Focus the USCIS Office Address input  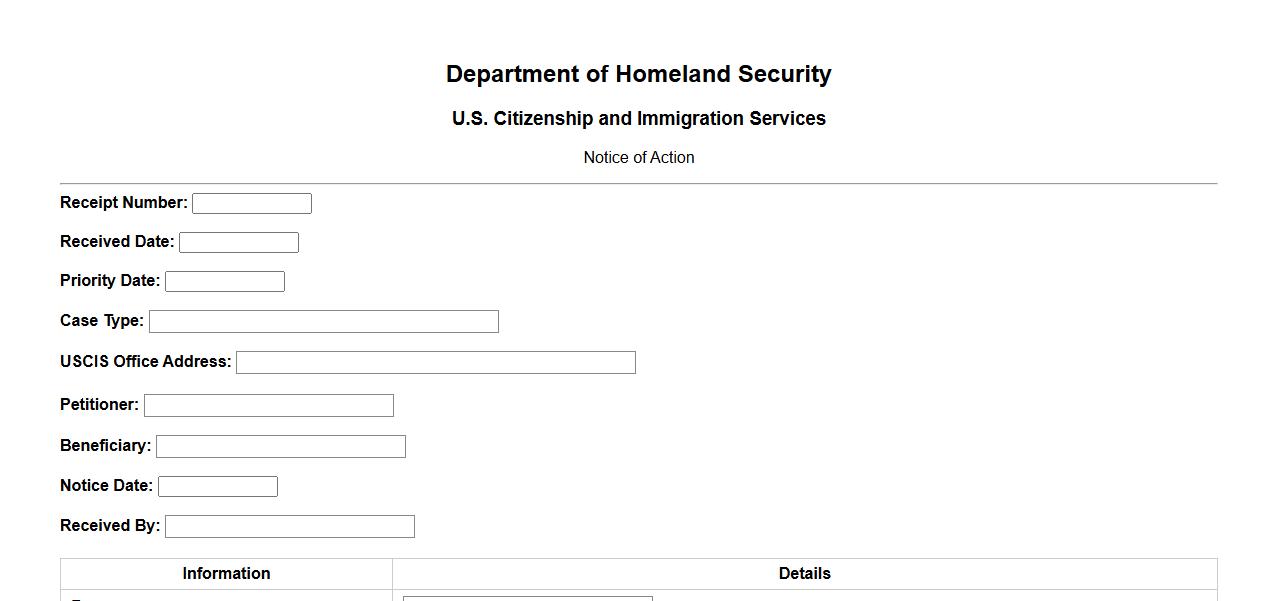(435, 363)
